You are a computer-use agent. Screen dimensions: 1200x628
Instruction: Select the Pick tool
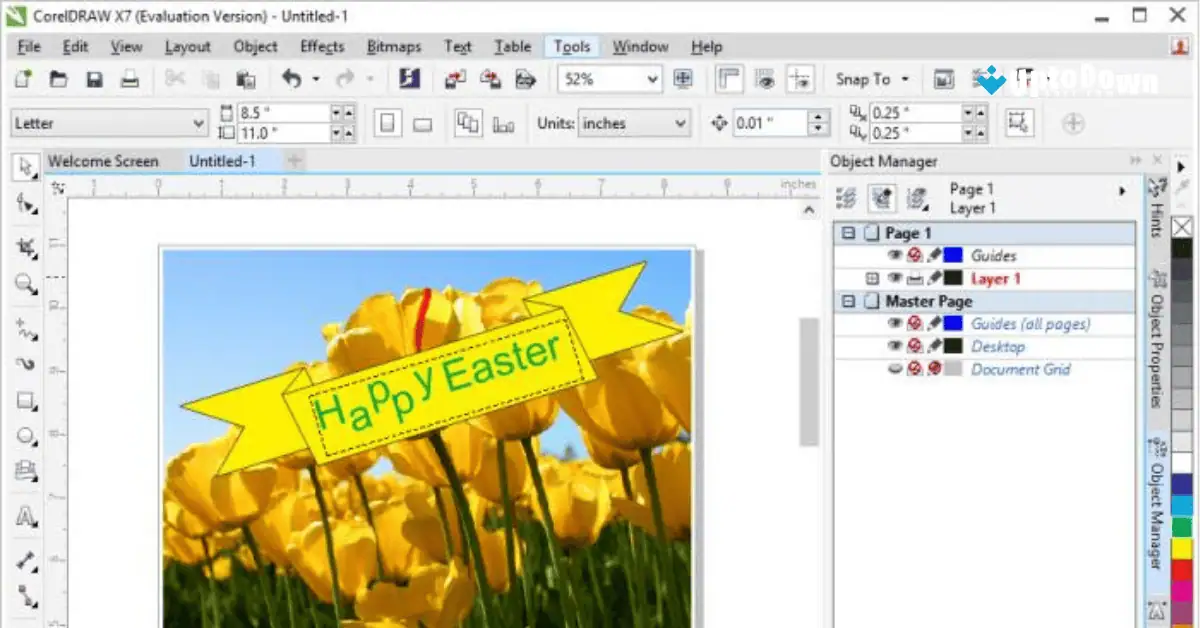click(25, 166)
